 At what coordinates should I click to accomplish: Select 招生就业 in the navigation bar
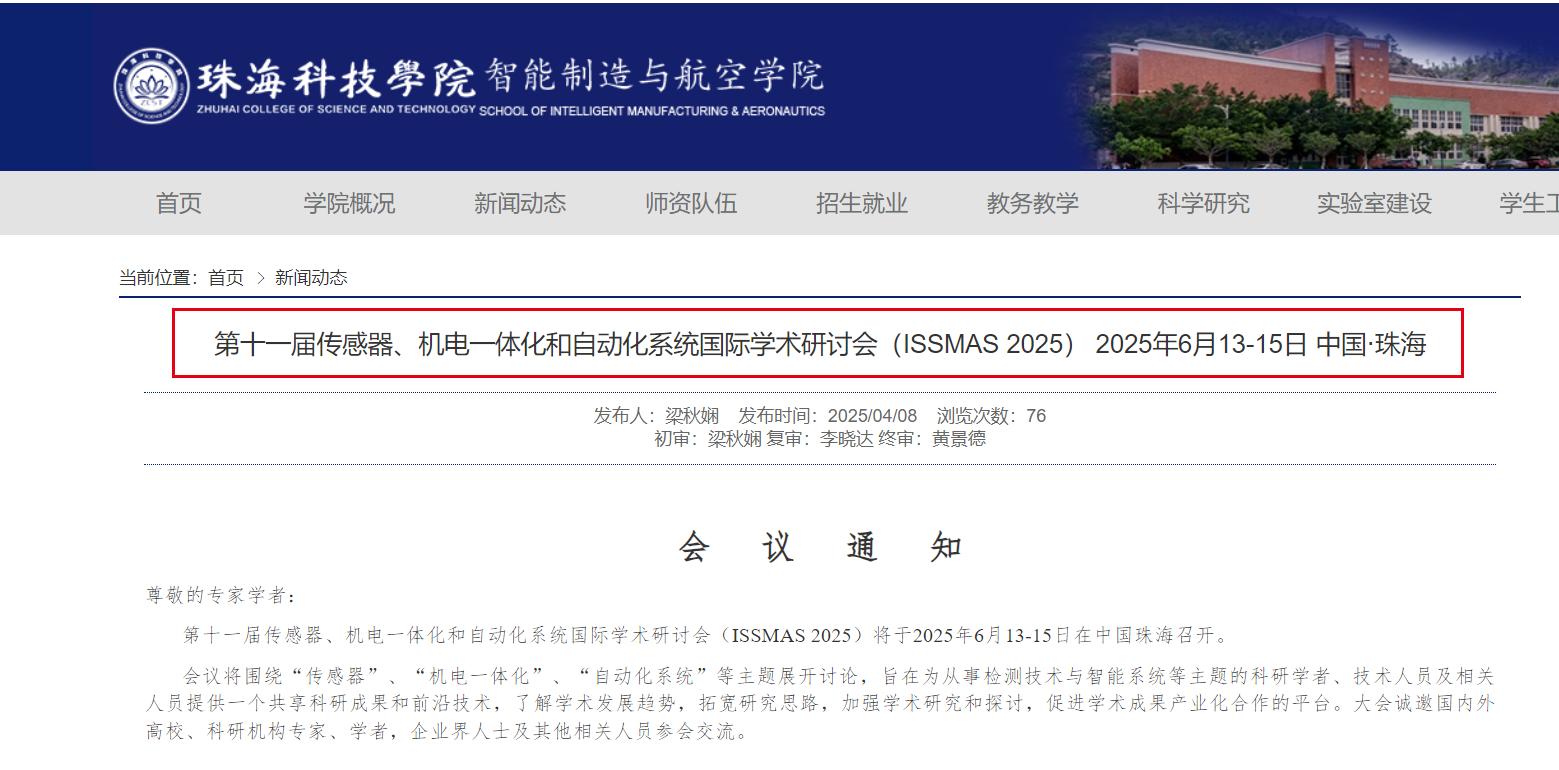862,203
